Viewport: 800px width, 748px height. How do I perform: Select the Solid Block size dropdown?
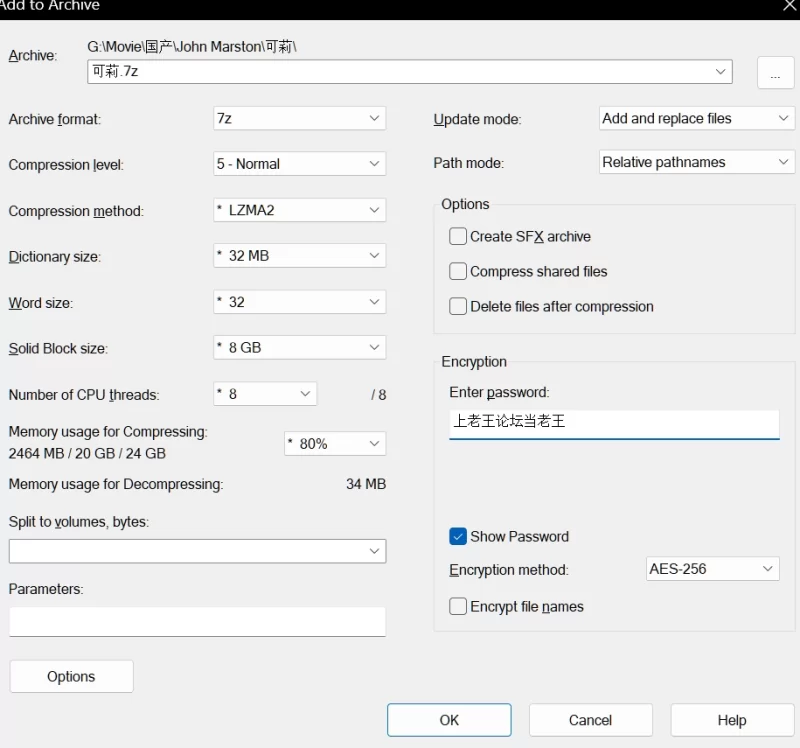tap(299, 347)
